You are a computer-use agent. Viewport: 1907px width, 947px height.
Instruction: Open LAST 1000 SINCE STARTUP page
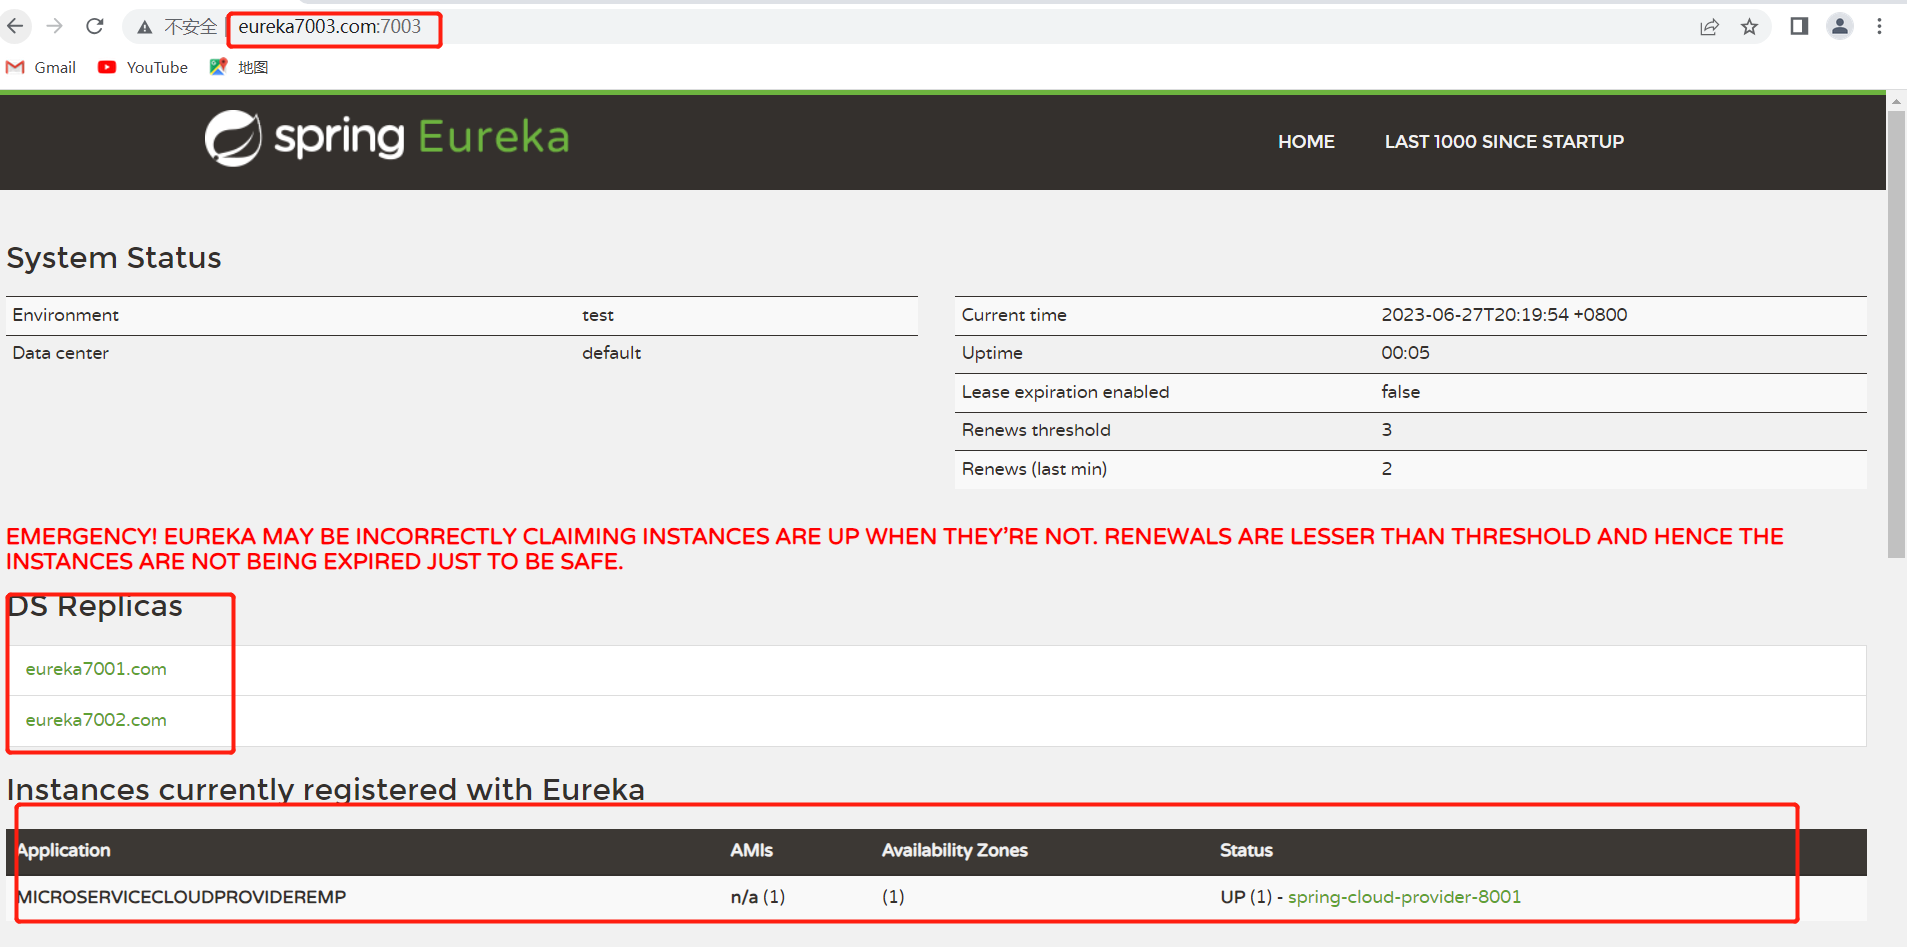click(x=1504, y=142)
